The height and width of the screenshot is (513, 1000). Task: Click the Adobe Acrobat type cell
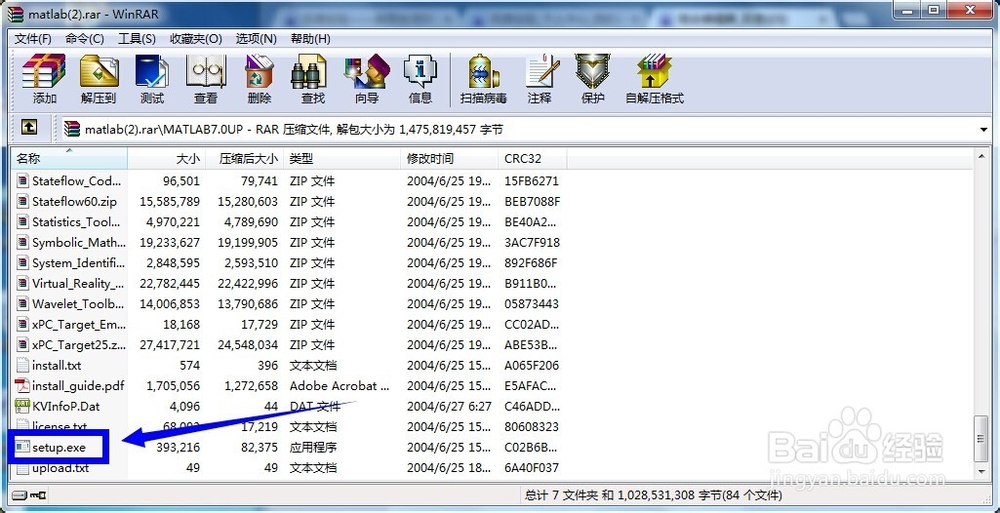click(339, 386)
